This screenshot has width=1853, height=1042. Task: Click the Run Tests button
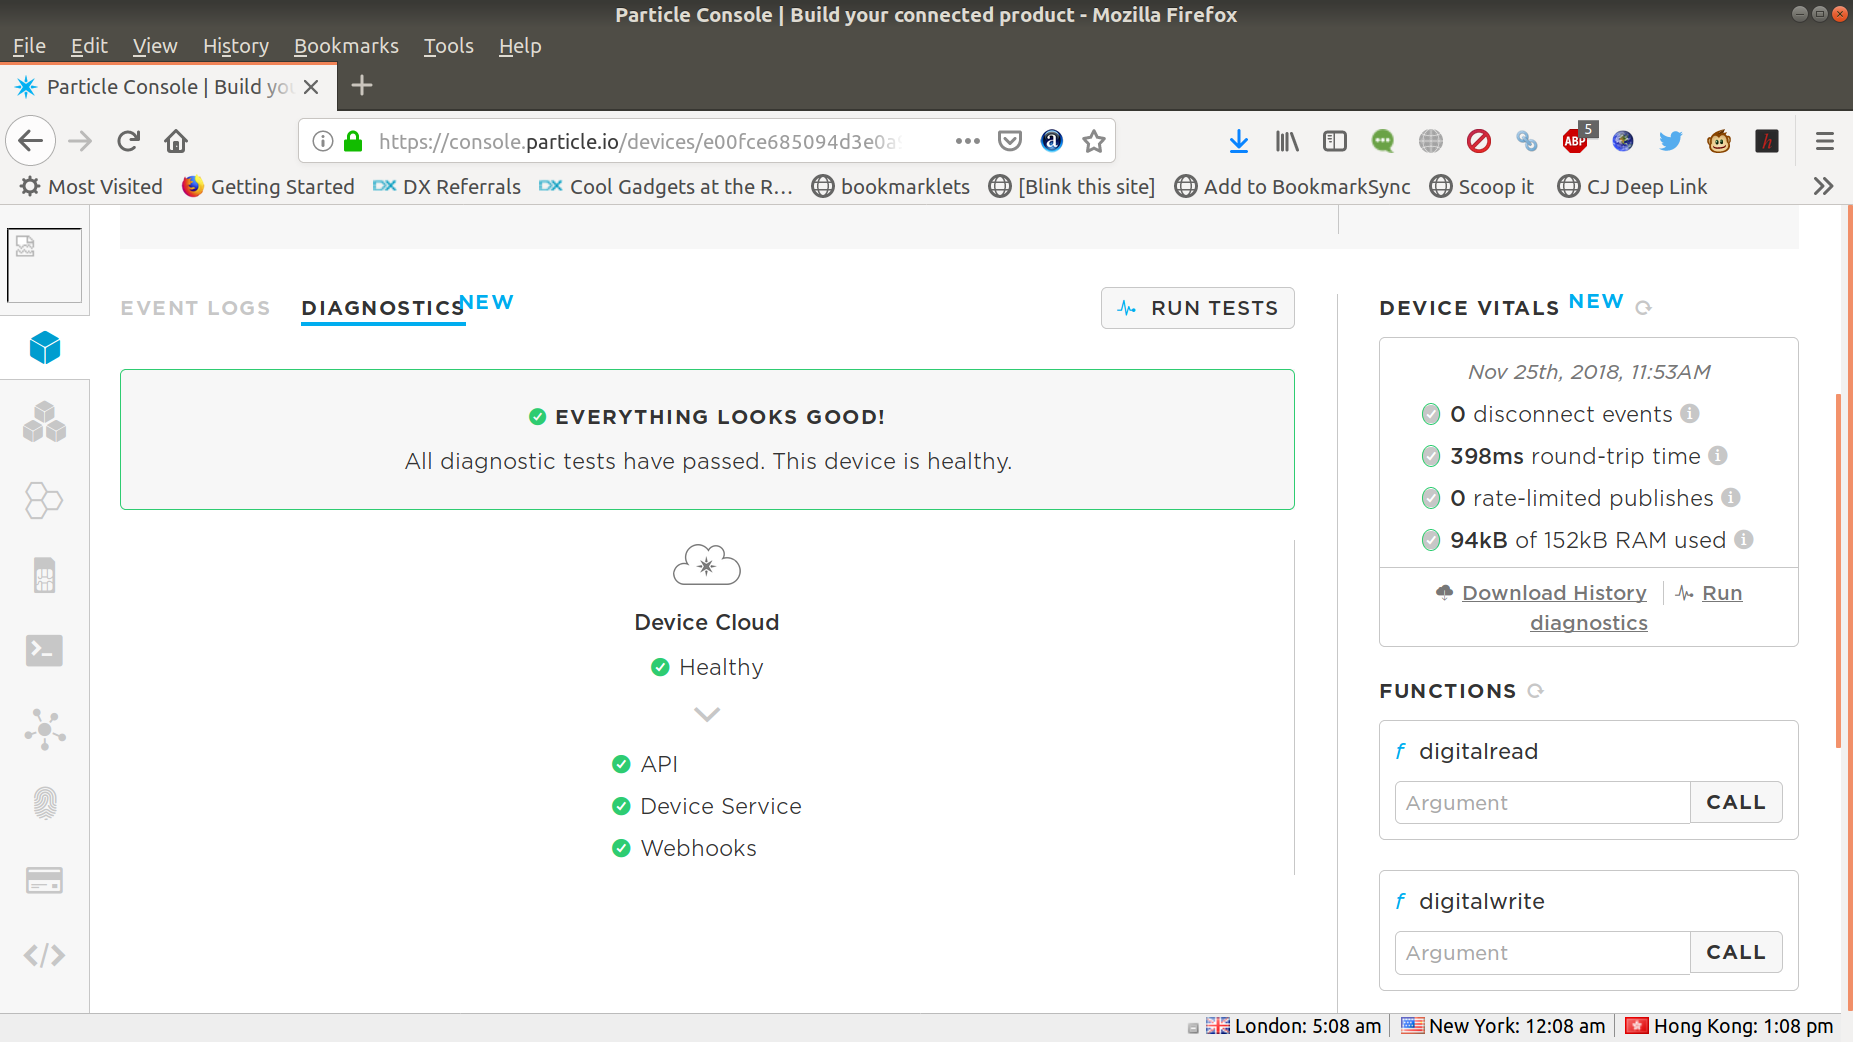pos(1198,308)
